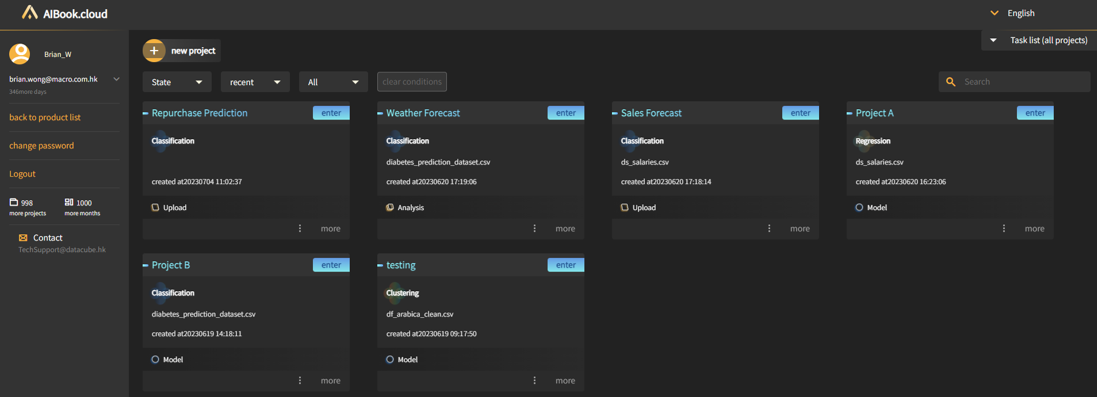Open three-dot menu on Repurchase Prediction card
The width and height of the screenshot is (1097, 397).
click(x=300, y=228)
